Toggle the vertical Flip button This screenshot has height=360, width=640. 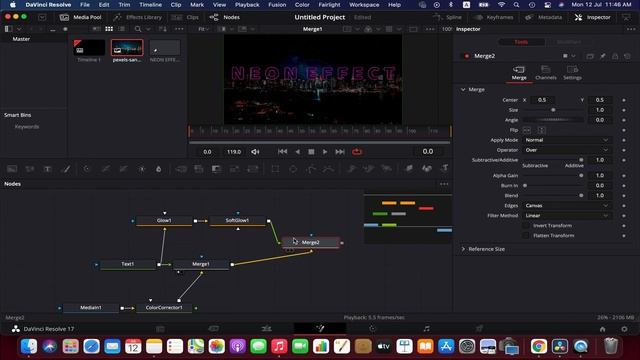[542, 130]
